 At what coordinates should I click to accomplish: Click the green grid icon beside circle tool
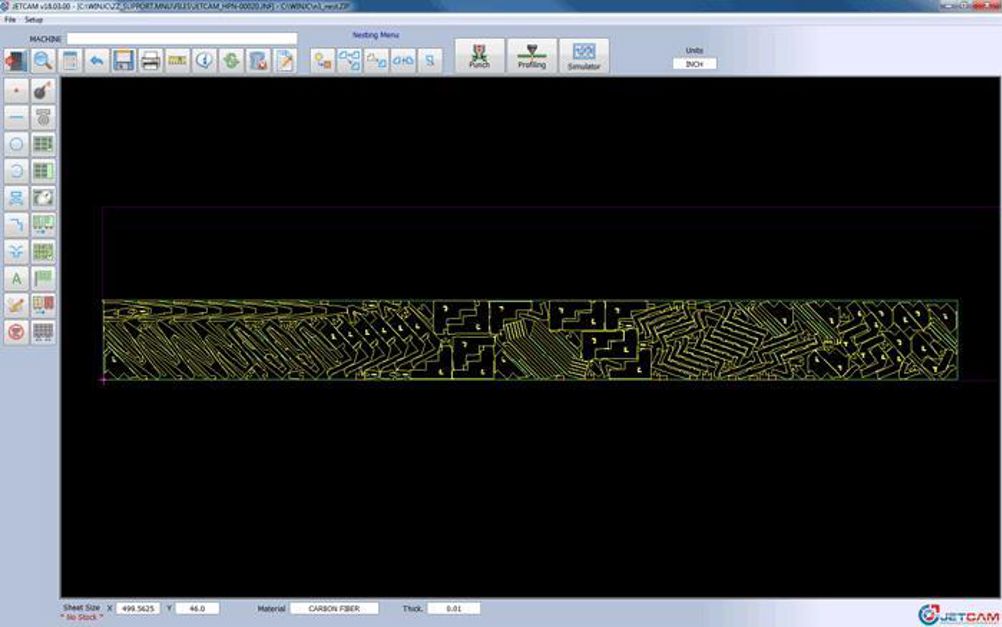click(43, 144)
